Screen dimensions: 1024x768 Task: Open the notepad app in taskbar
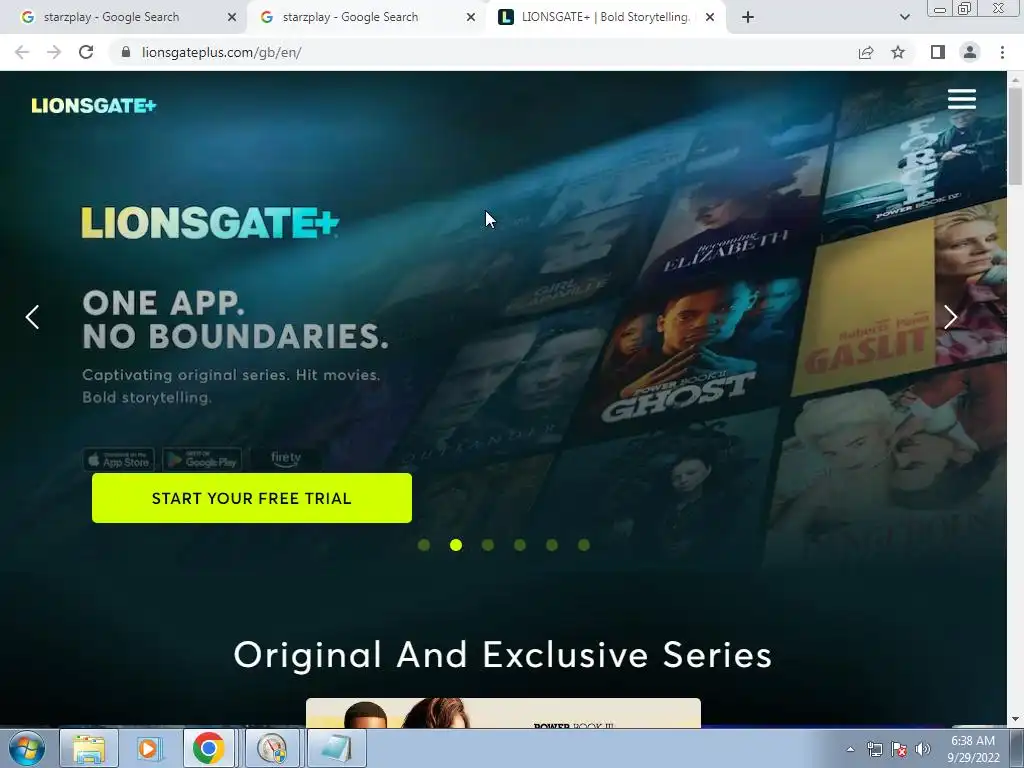[x=337, y=748]
